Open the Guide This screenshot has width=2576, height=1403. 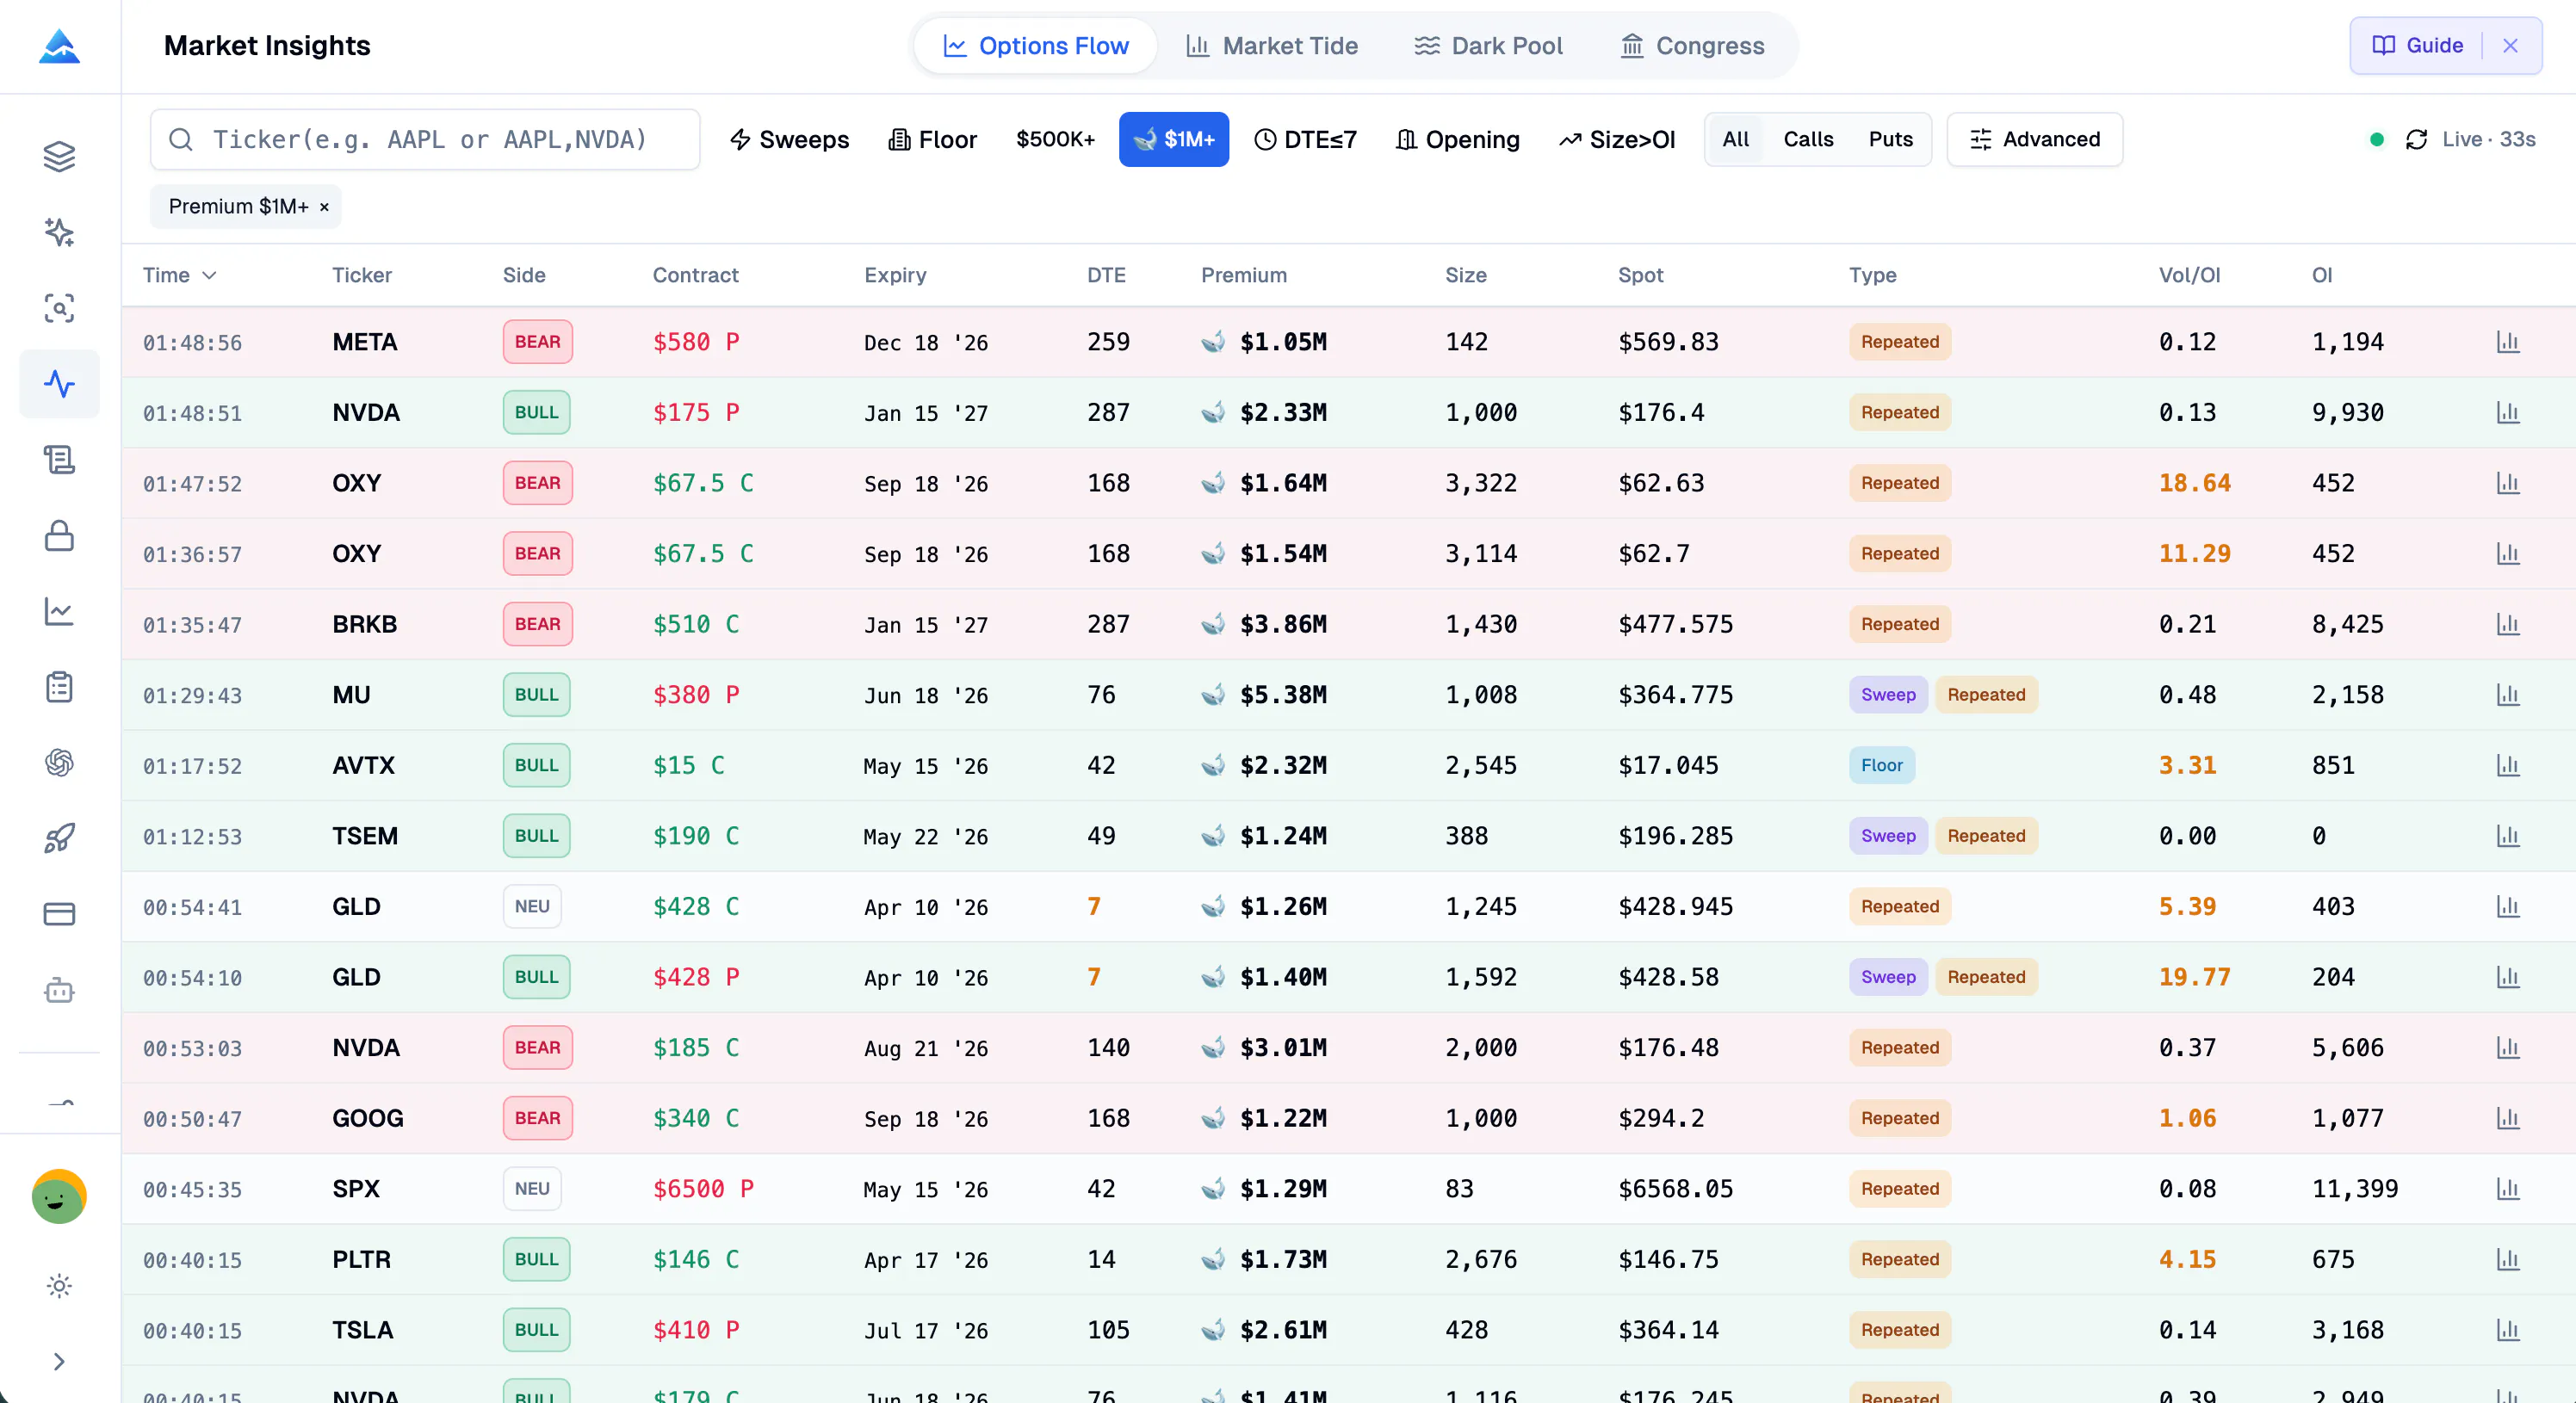2417,45
